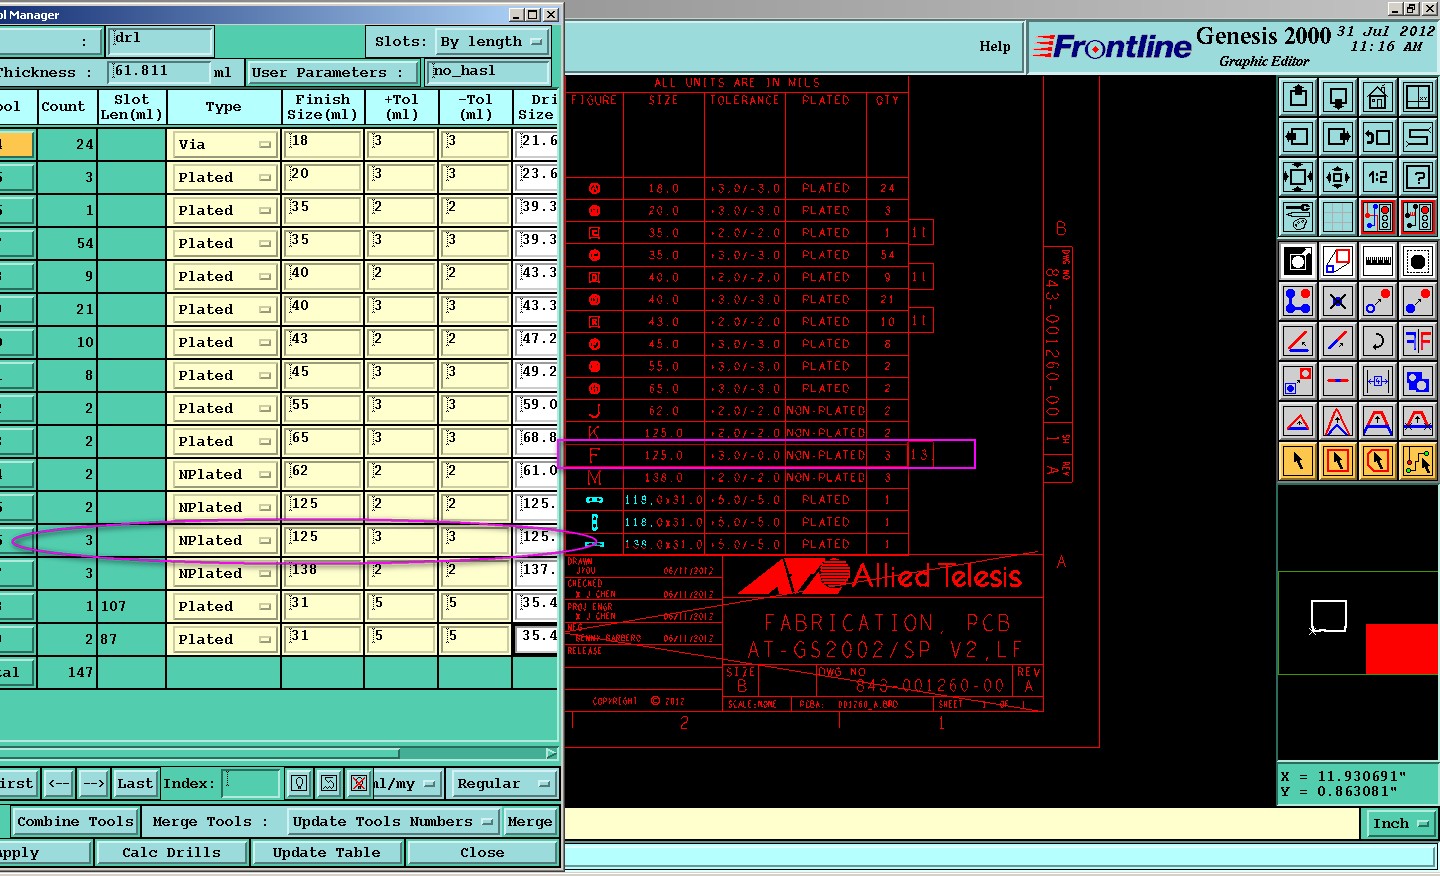The width and height of the screenshot is (1440, 876).
Task: Click the User Parameters button
Action: point(334,72)
